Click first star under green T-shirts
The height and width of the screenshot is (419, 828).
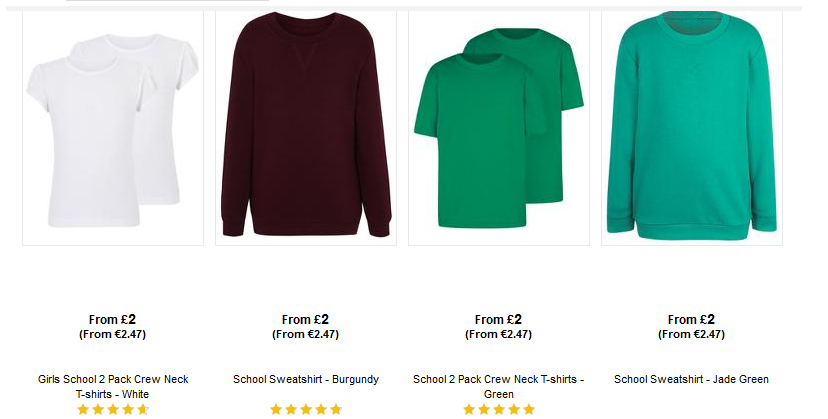(x=469, y=409)
